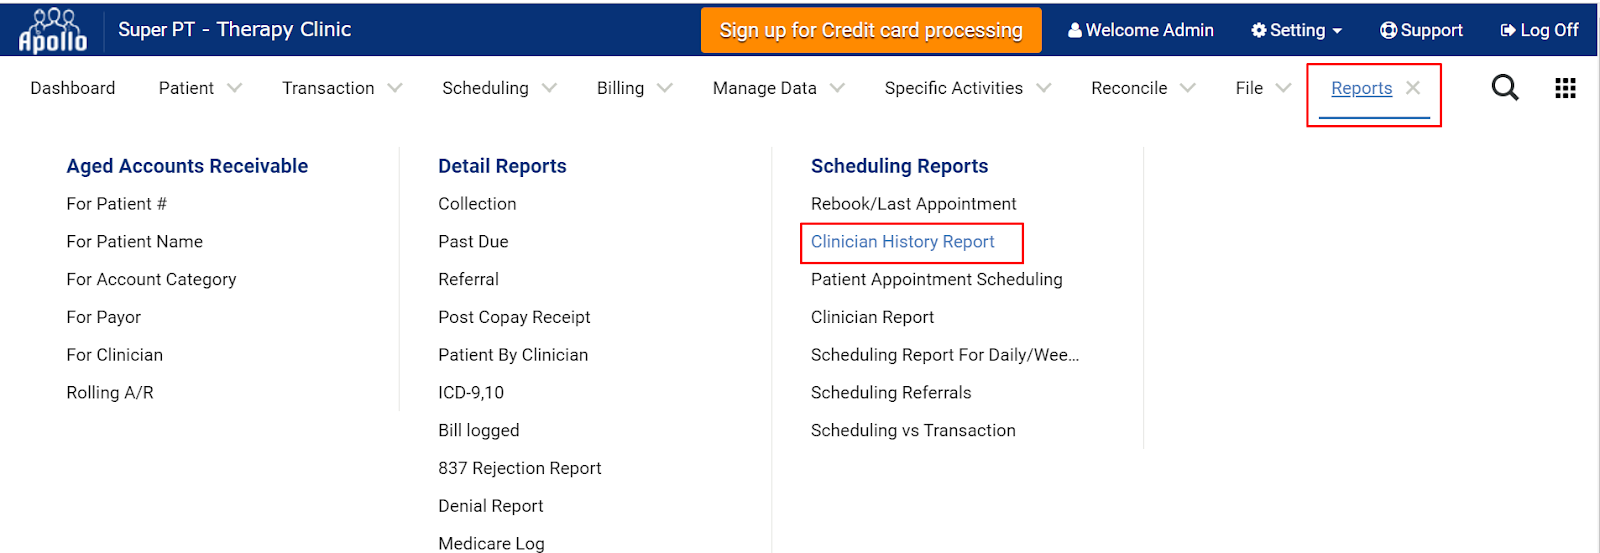1600x553 pixels.
Task: Open the Denial Report link
Action: pos(490,506)
